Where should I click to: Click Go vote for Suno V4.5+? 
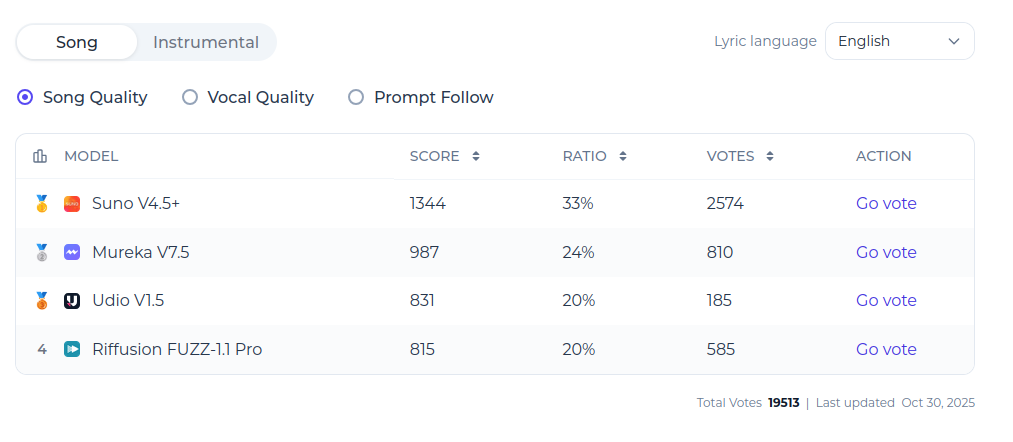(886, 204)
